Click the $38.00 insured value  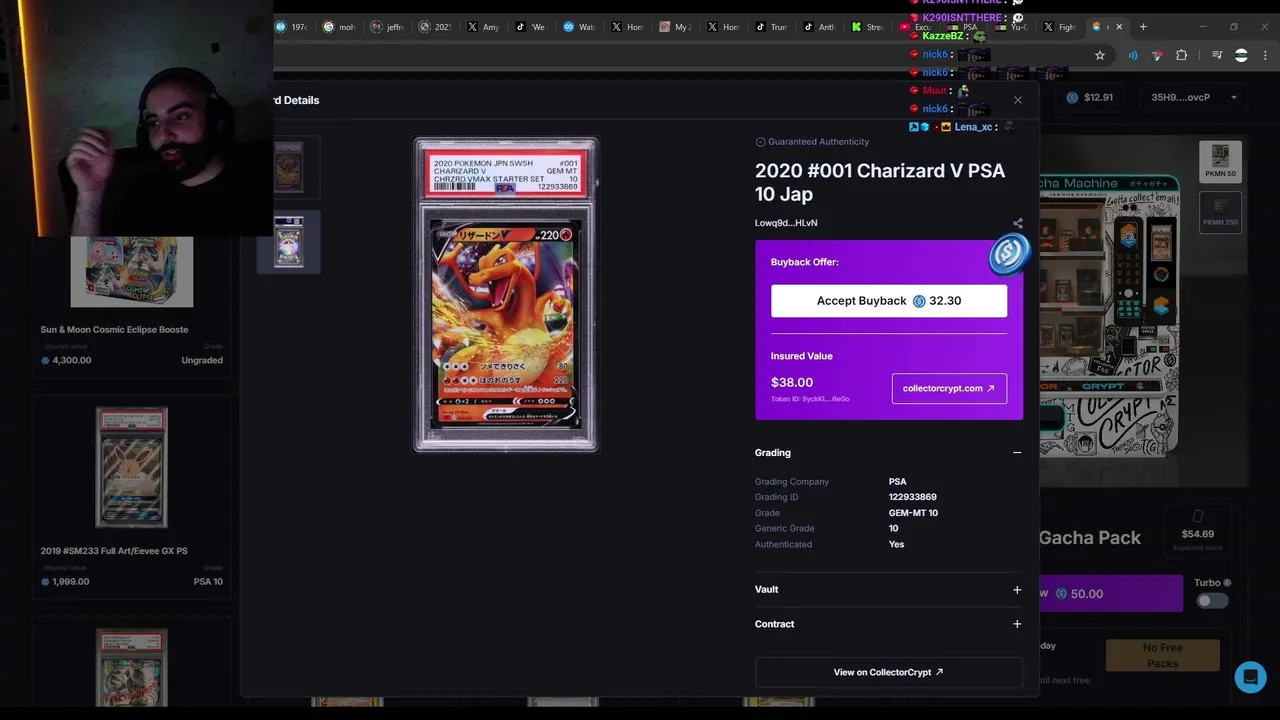point(792,382)
